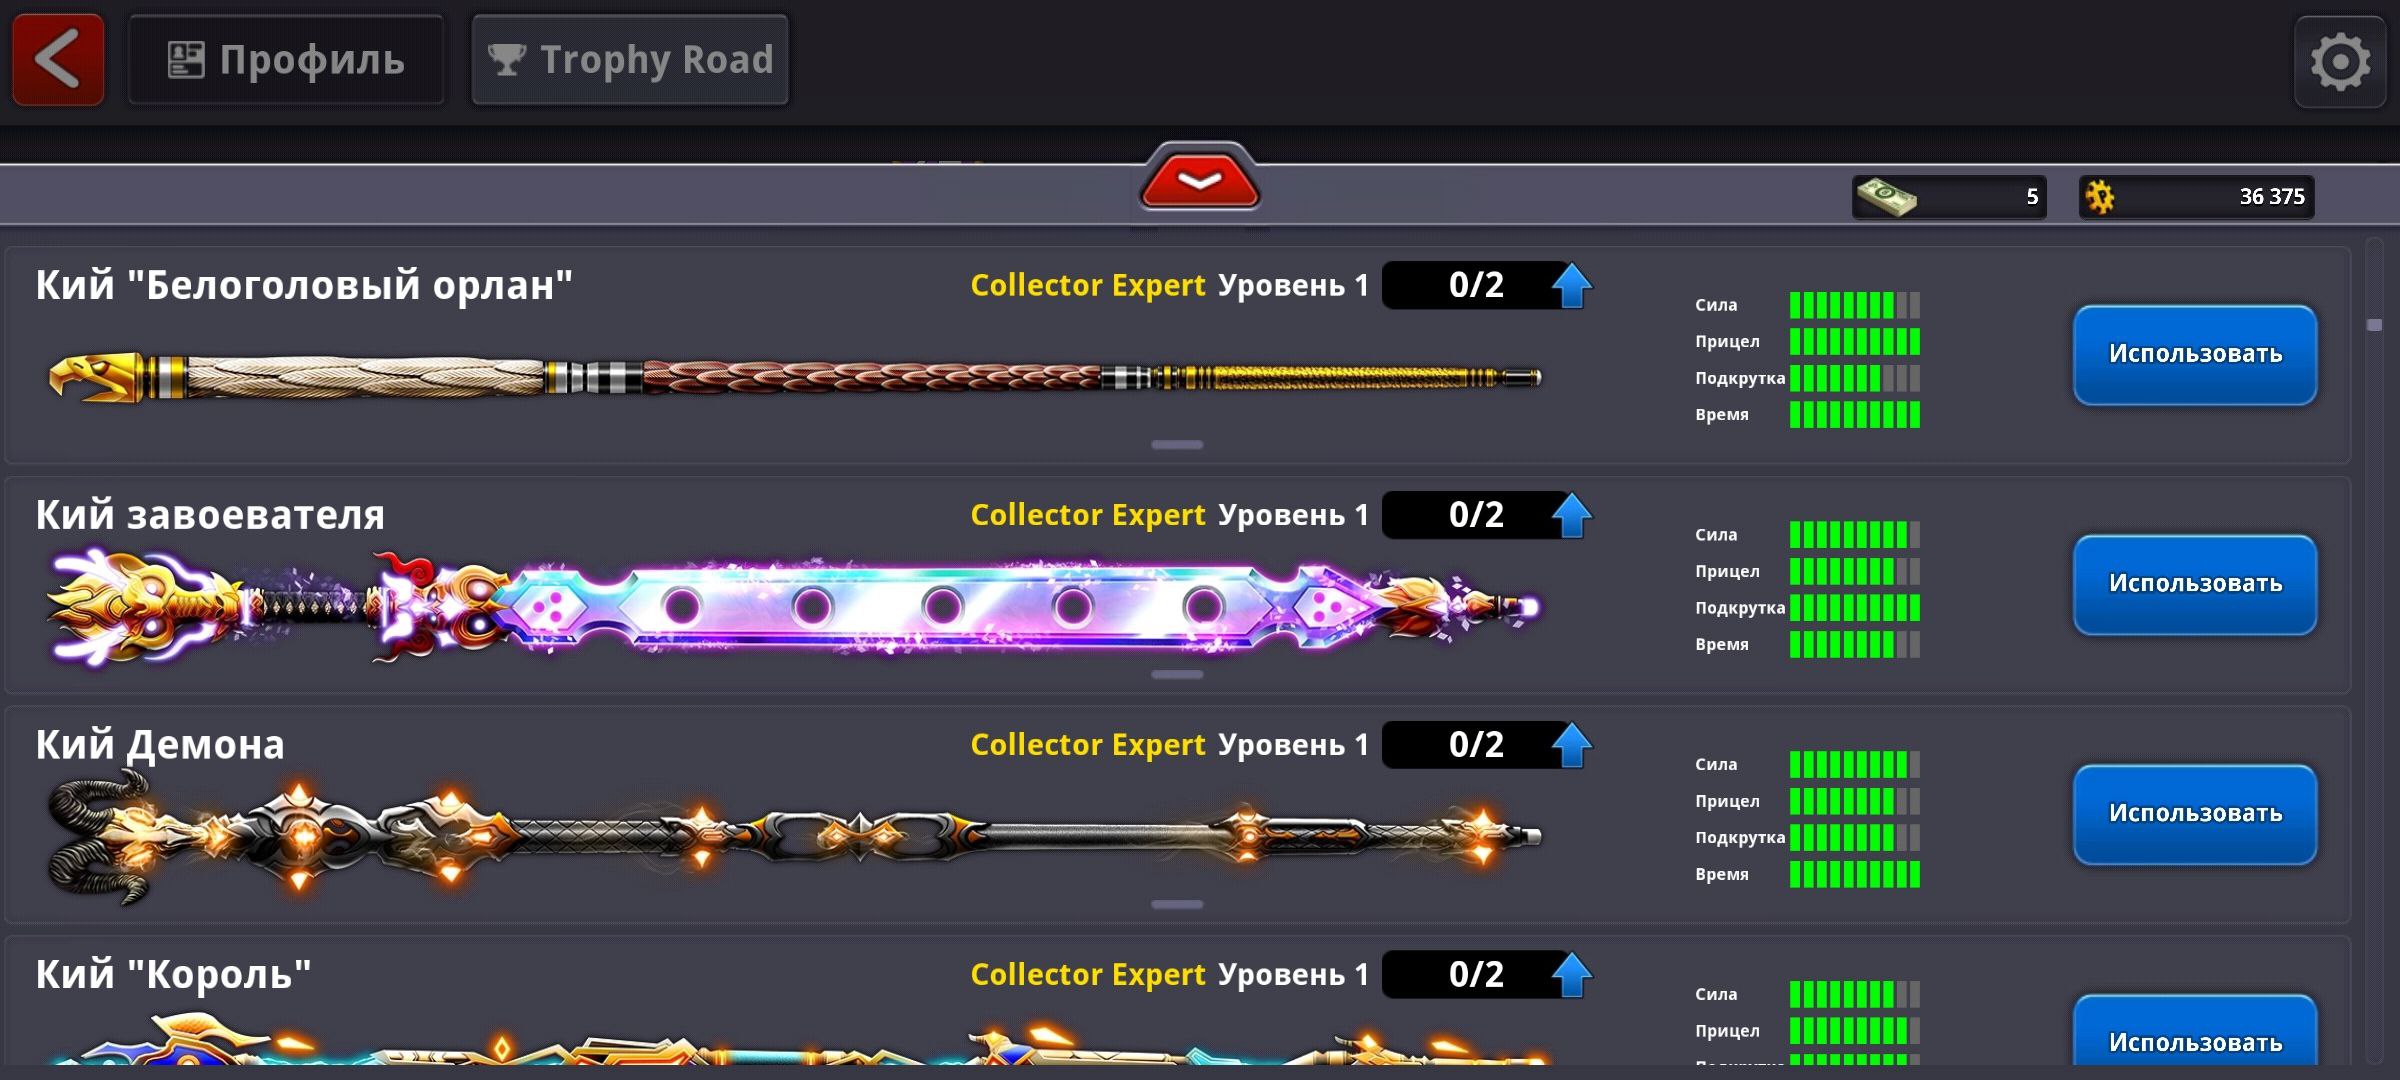Use the Белоголовый орлан cue
Image resolution: width=2400 pixels, height=1080 pixels.
[x=2195, y=354]
